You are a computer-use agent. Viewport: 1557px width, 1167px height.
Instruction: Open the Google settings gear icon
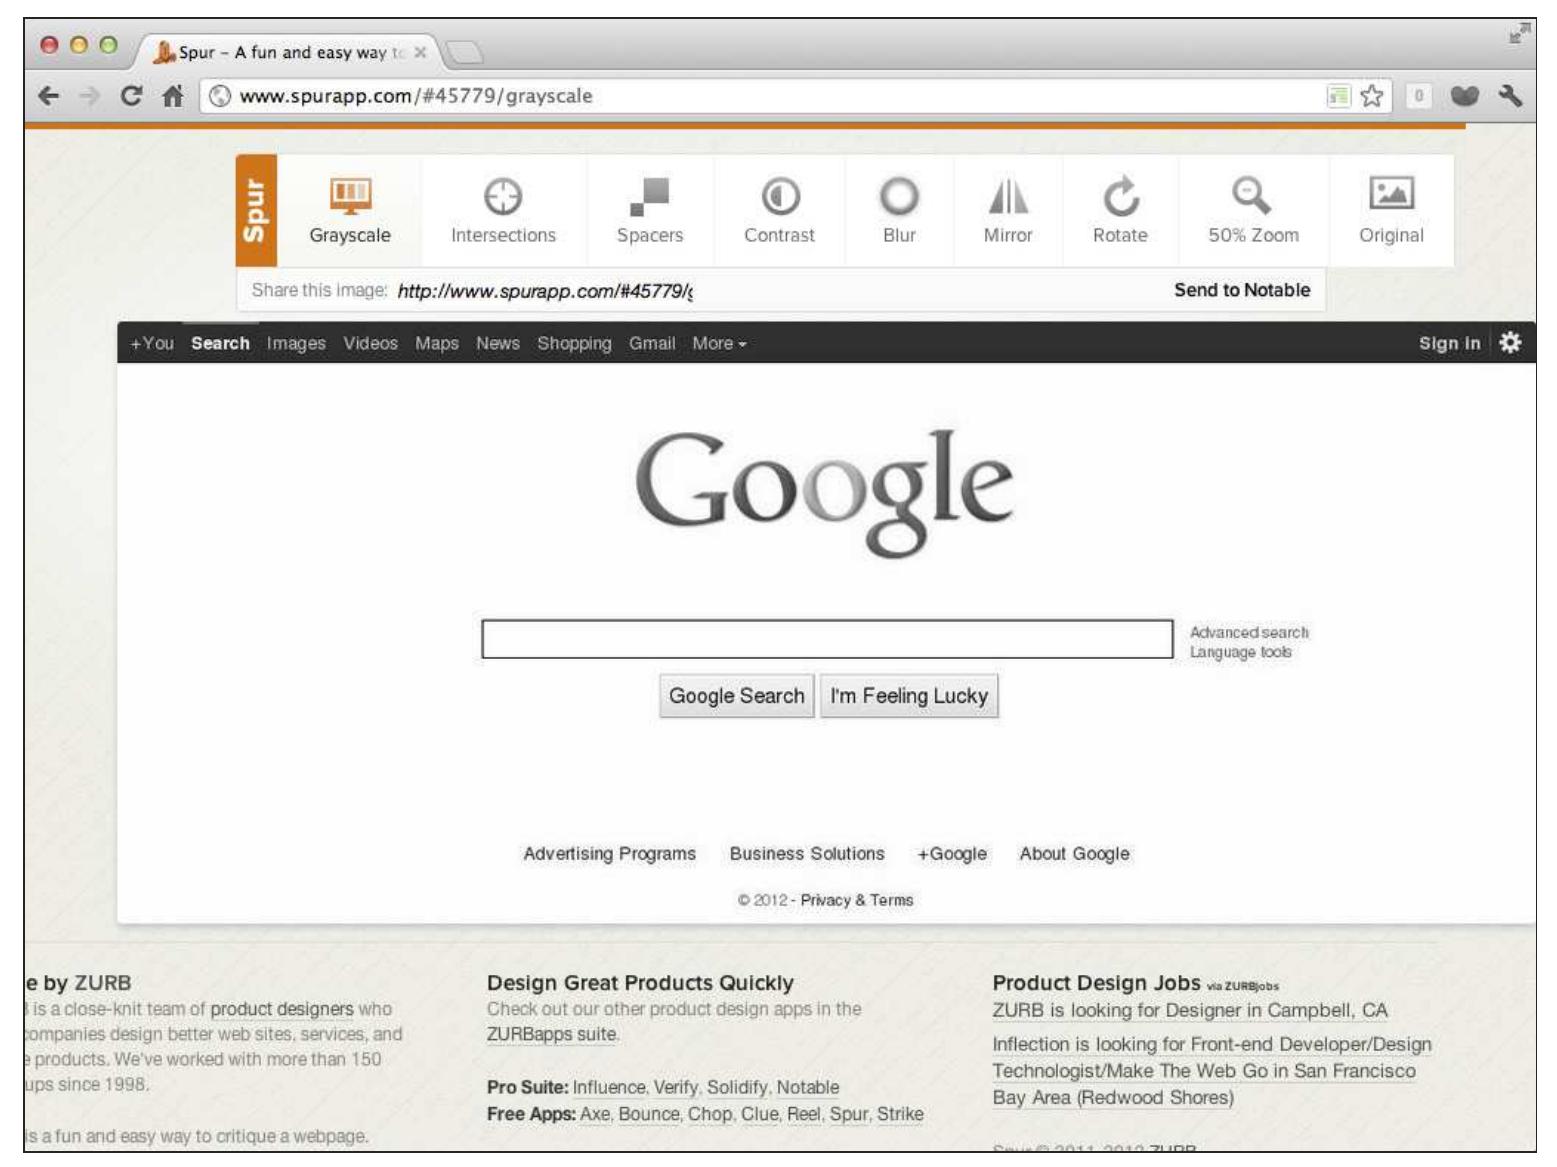point(1511,342)
